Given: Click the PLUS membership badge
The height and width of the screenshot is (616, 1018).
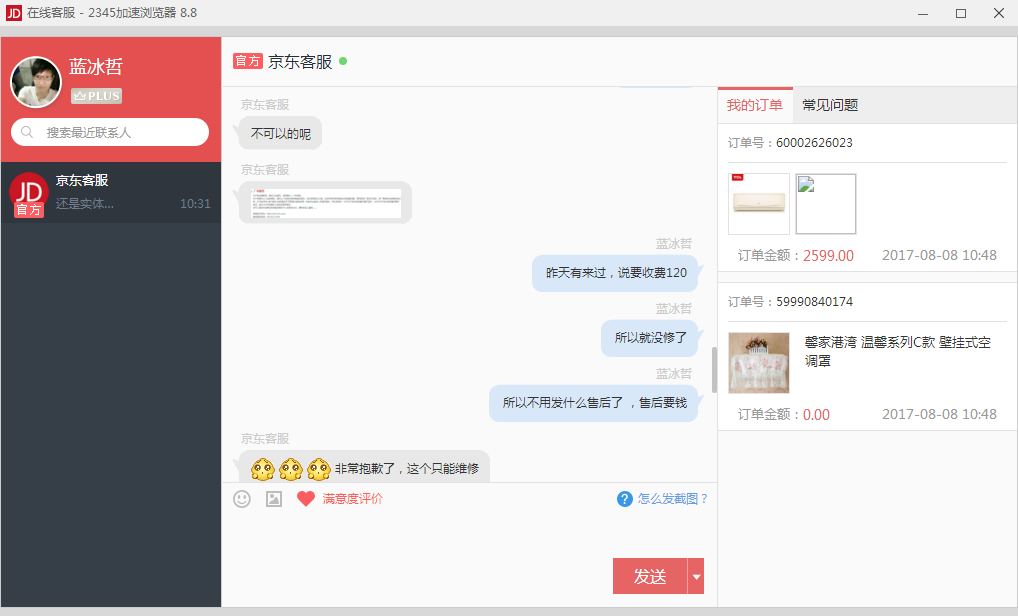Looking at the screenshot, I should coord(97,96).
